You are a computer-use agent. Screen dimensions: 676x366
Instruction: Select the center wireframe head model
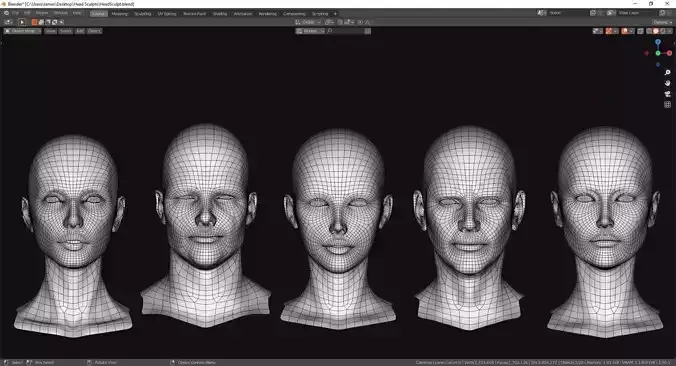338,228
